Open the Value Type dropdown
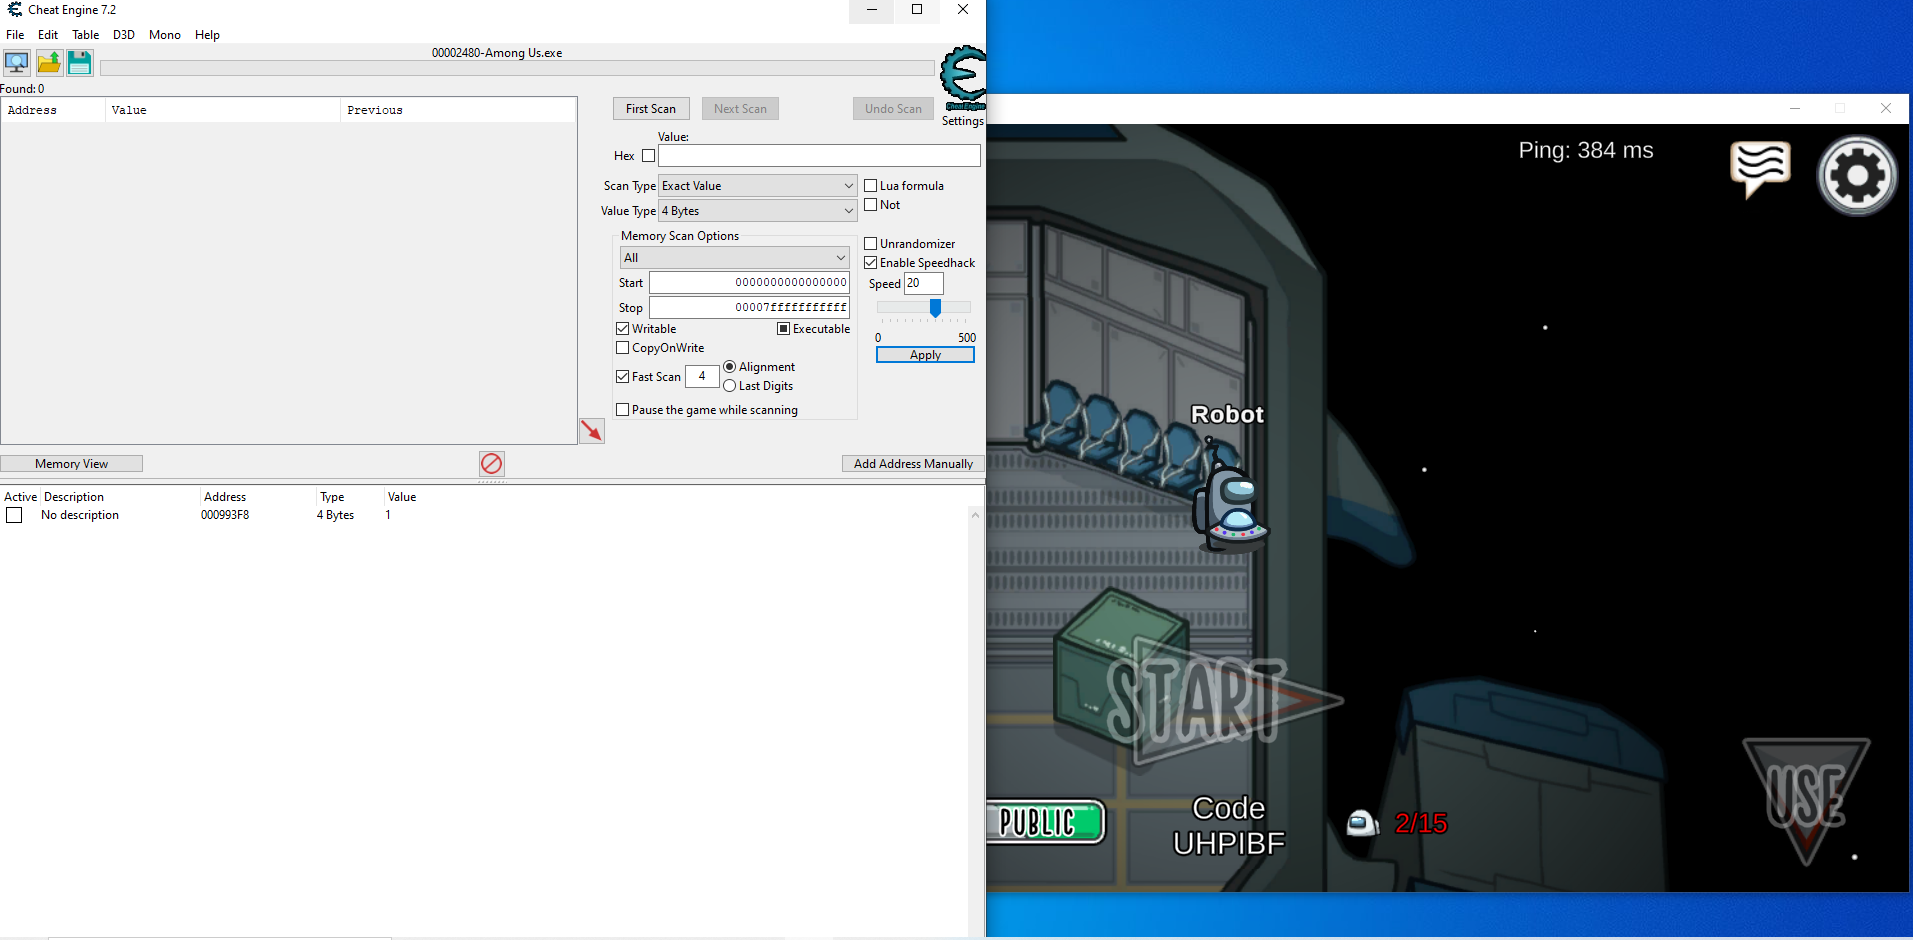 (x=847, y=210)
